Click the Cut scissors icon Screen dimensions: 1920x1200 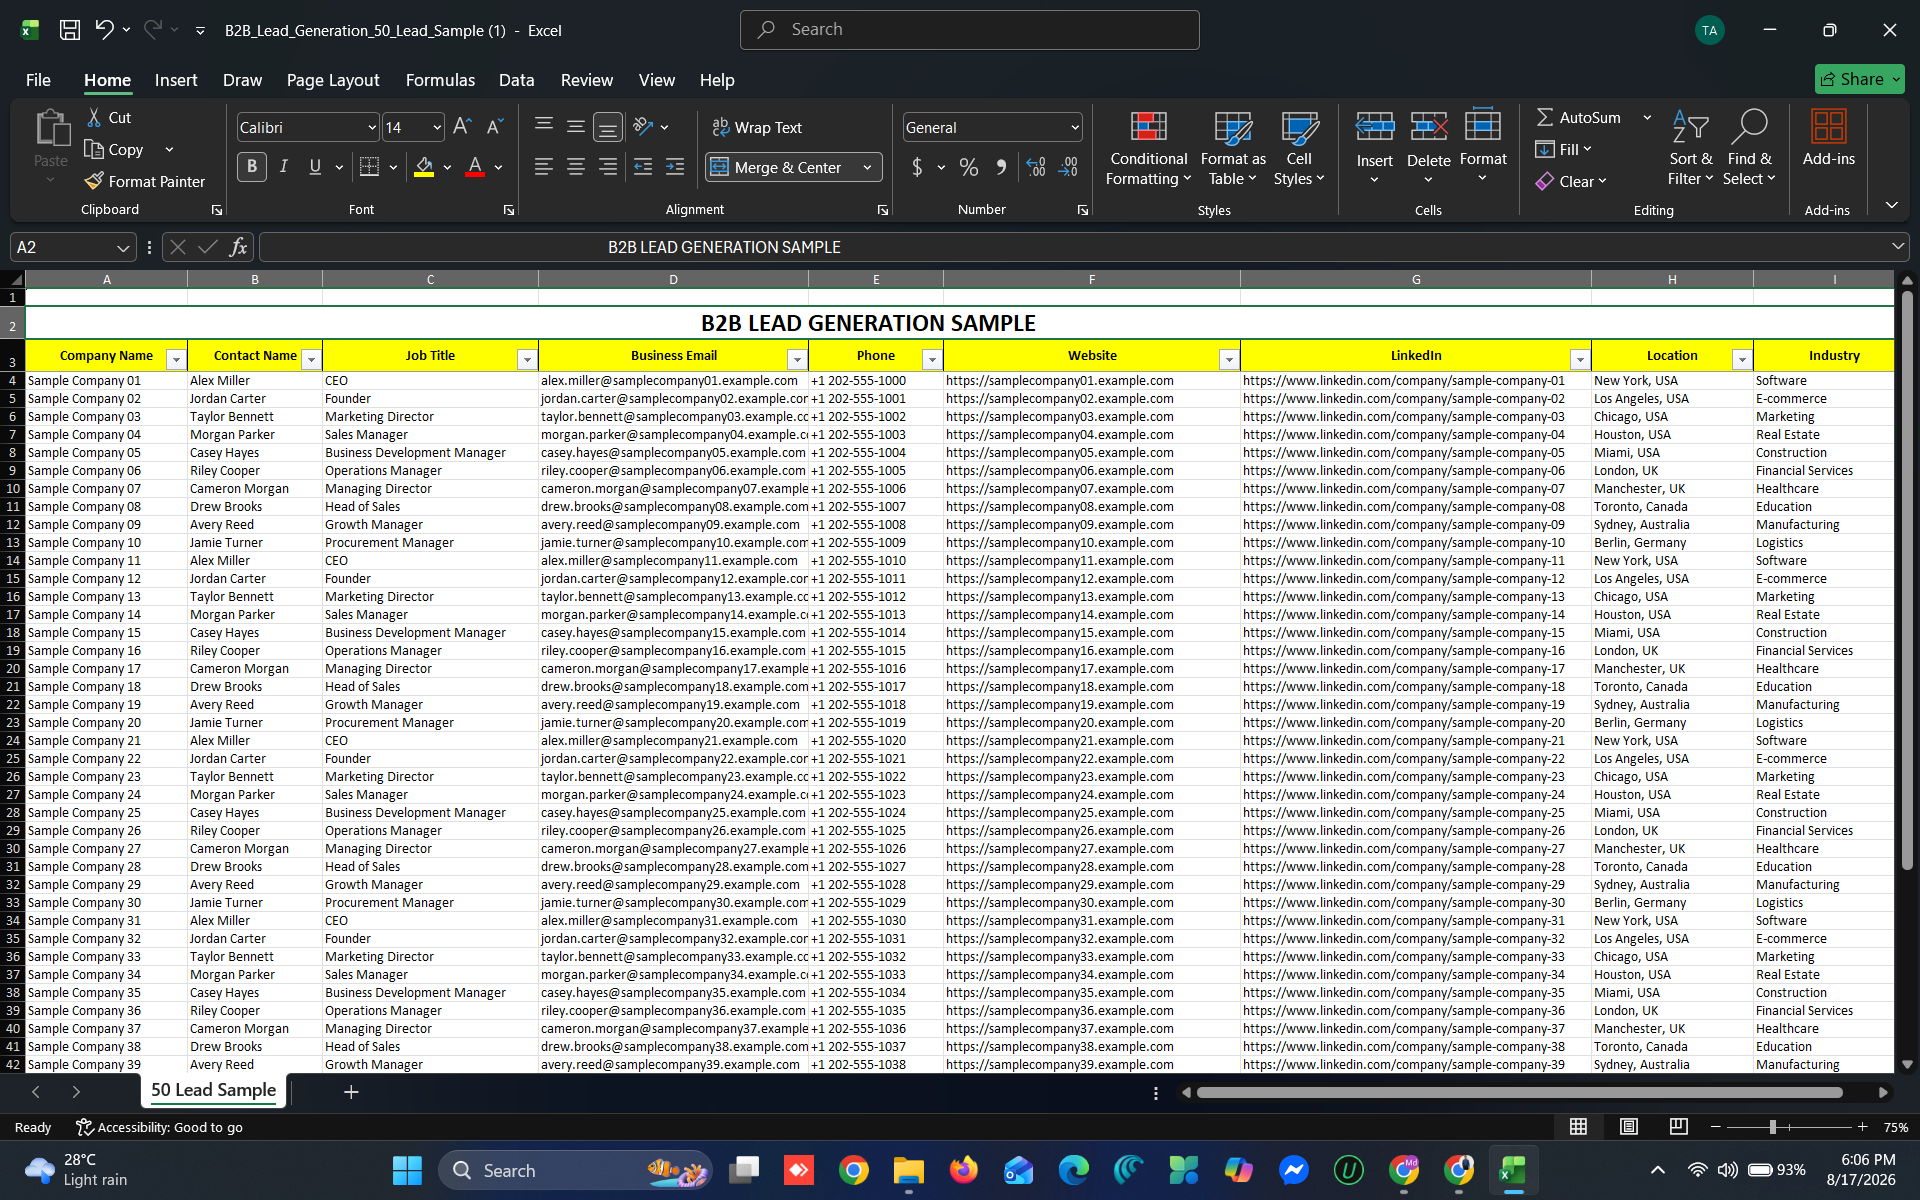point(94,117)
